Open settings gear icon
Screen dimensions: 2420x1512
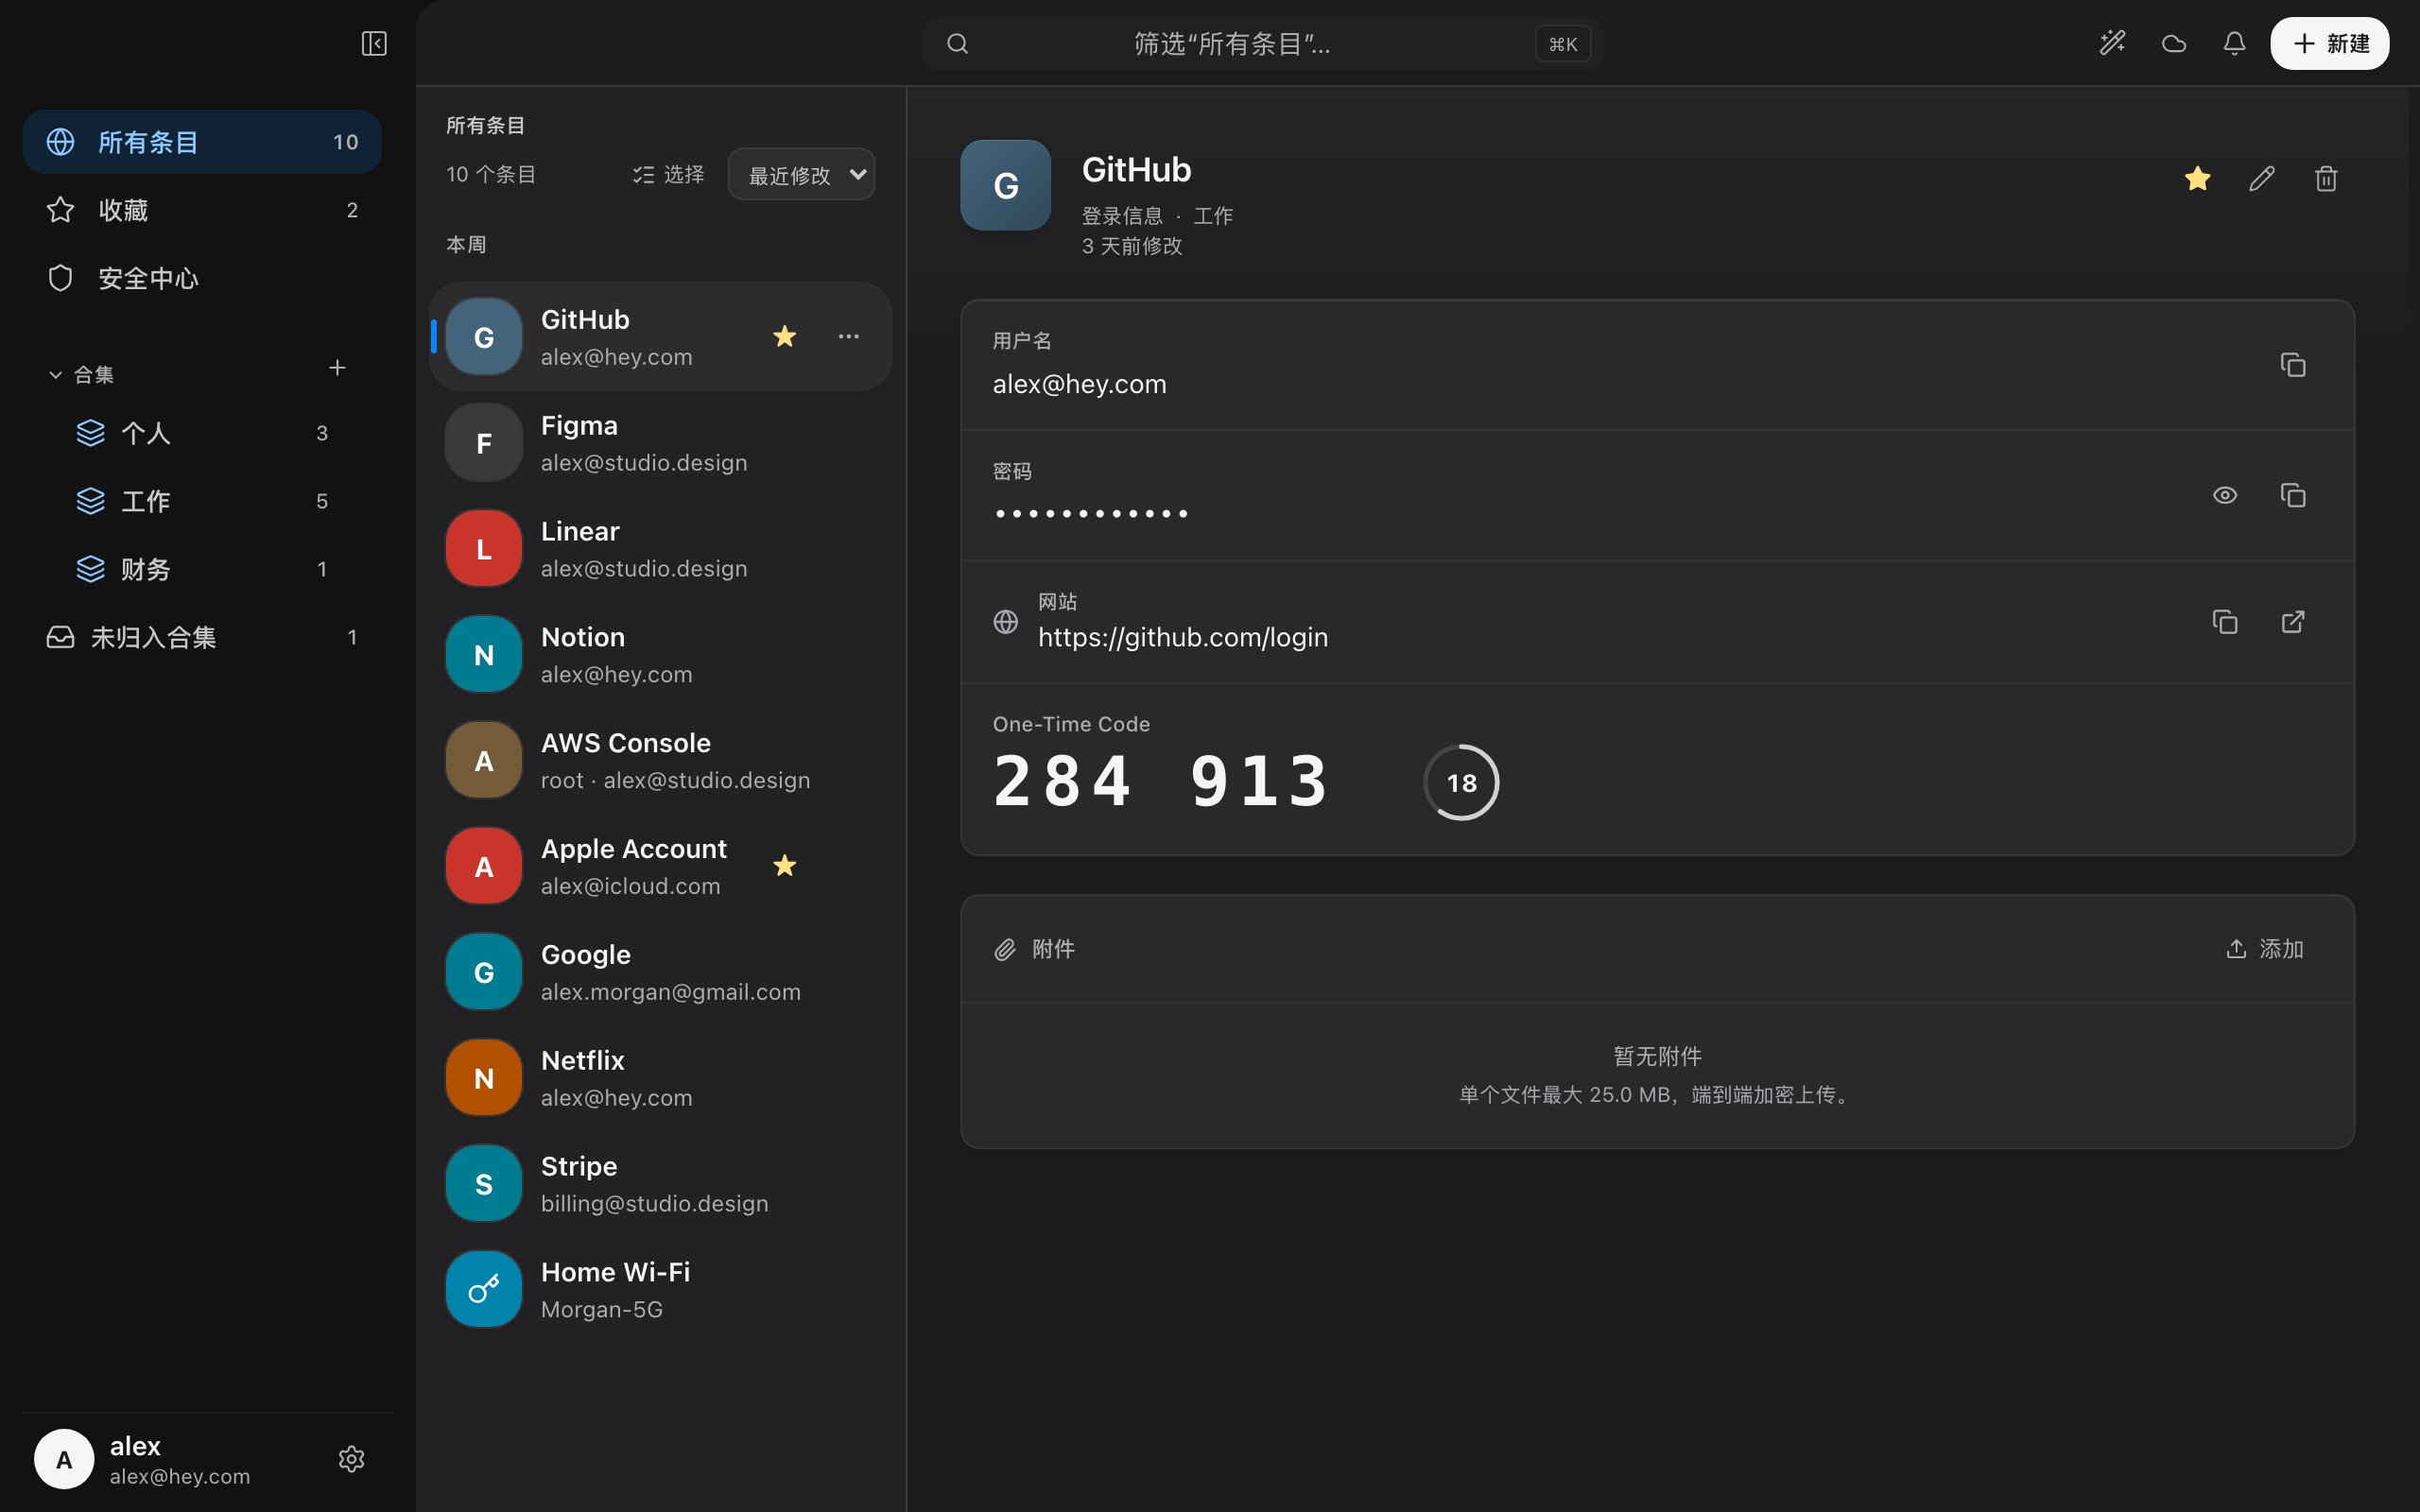click(351, 1459)
